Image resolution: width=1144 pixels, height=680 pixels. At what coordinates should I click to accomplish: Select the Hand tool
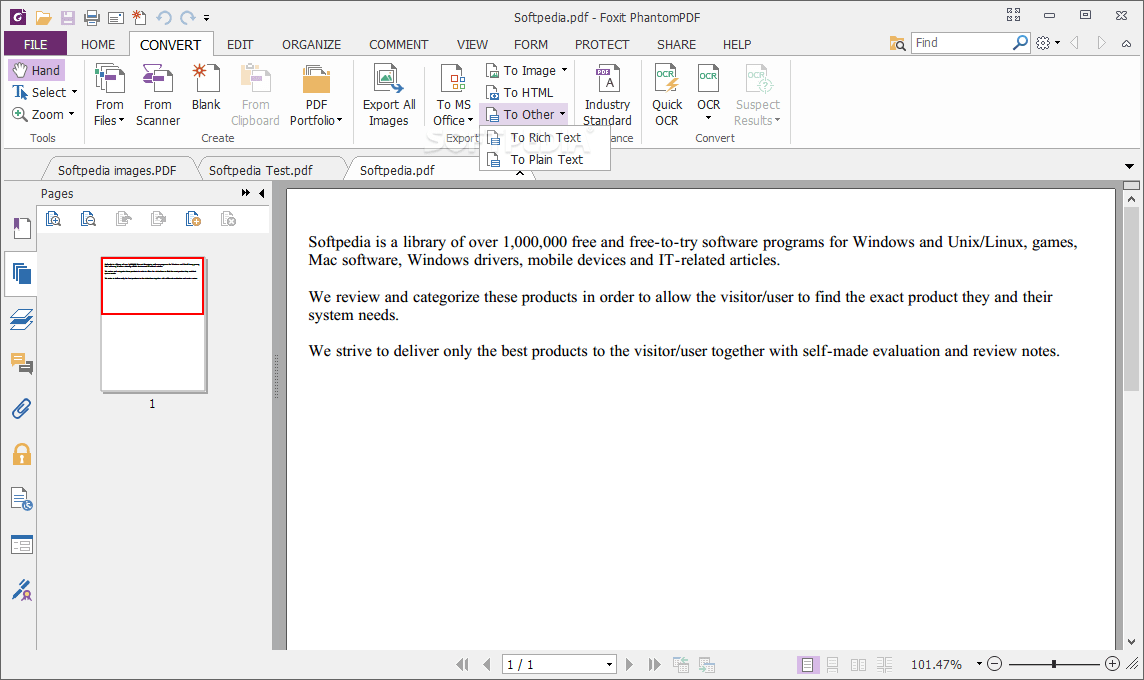click(x=36, y=70)
